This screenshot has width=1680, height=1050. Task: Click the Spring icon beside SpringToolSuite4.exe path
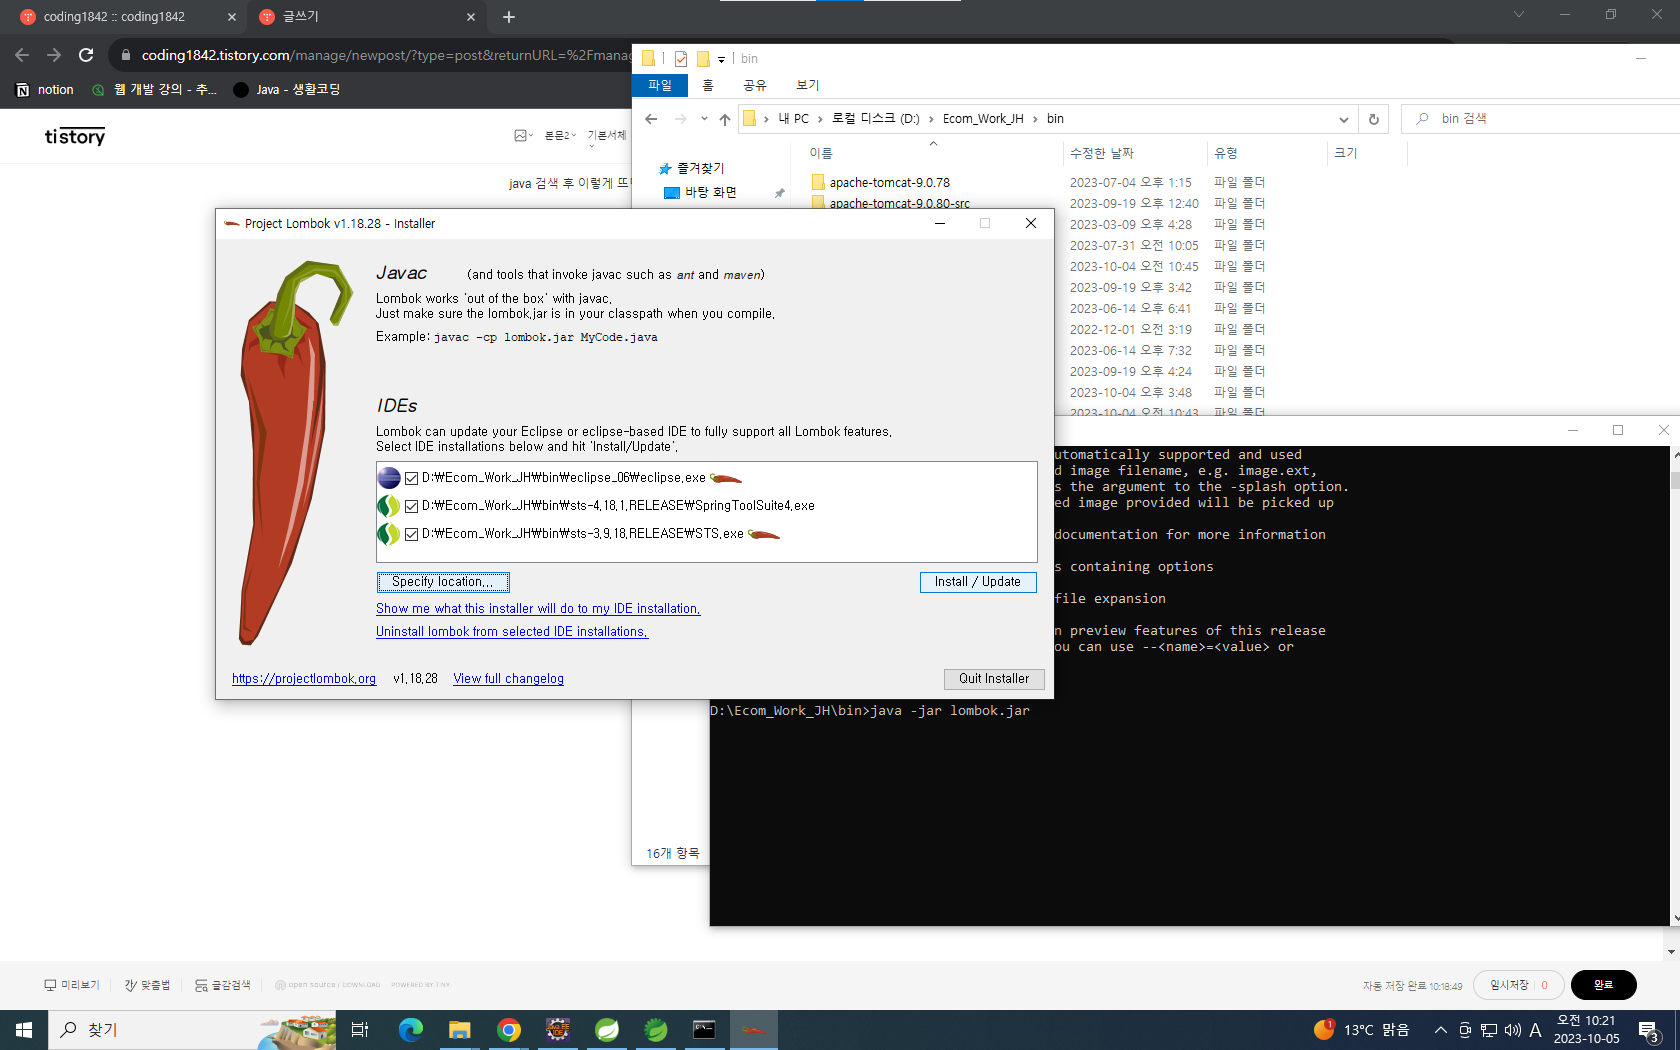(x=389, y=506)
